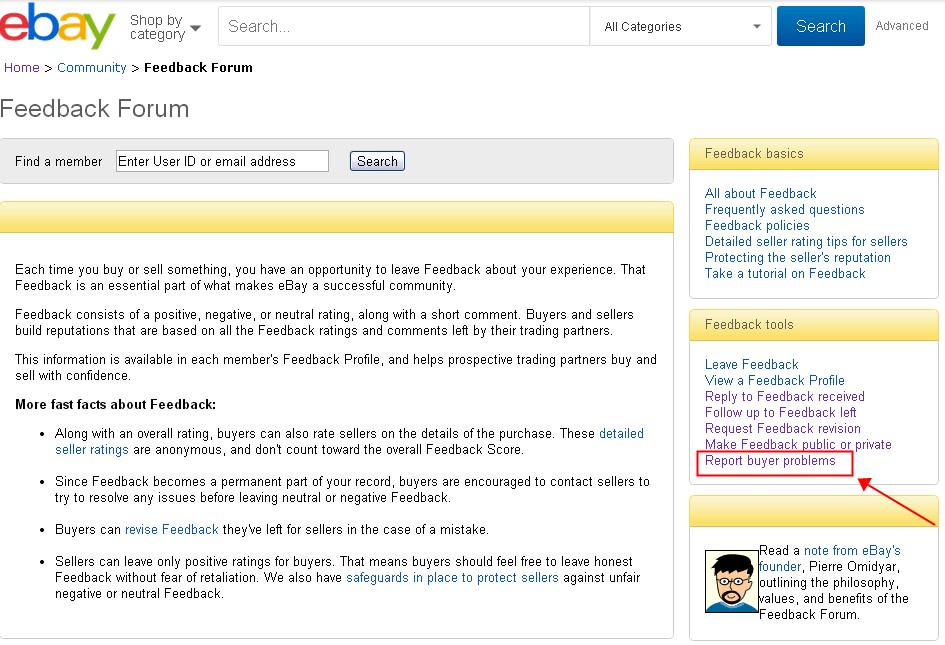Click Pierre Omidyar's avatar image
The height and width of the screenshot is (645, 945).
point(731,581)
